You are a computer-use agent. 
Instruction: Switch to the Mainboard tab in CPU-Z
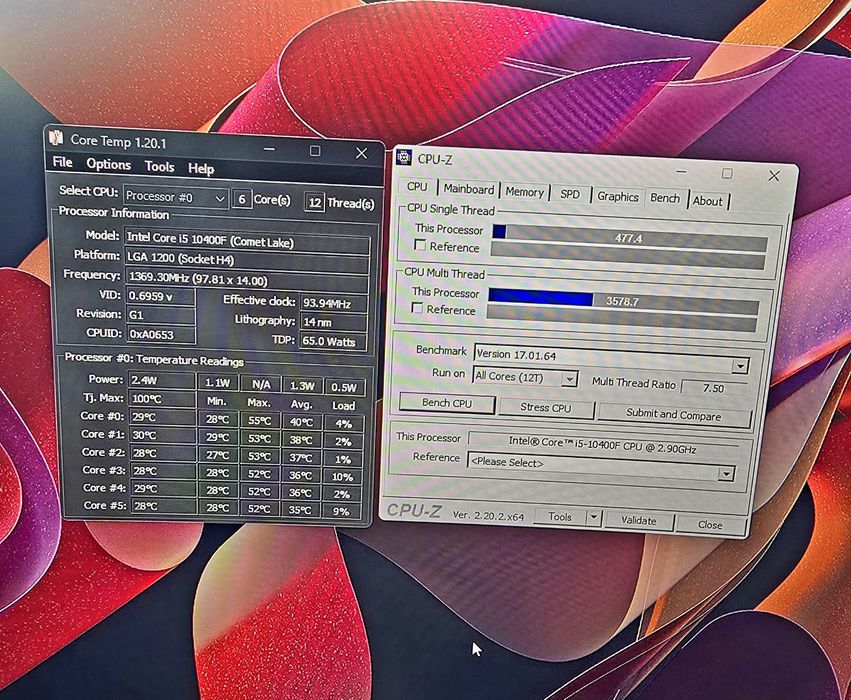click(468, 189)
